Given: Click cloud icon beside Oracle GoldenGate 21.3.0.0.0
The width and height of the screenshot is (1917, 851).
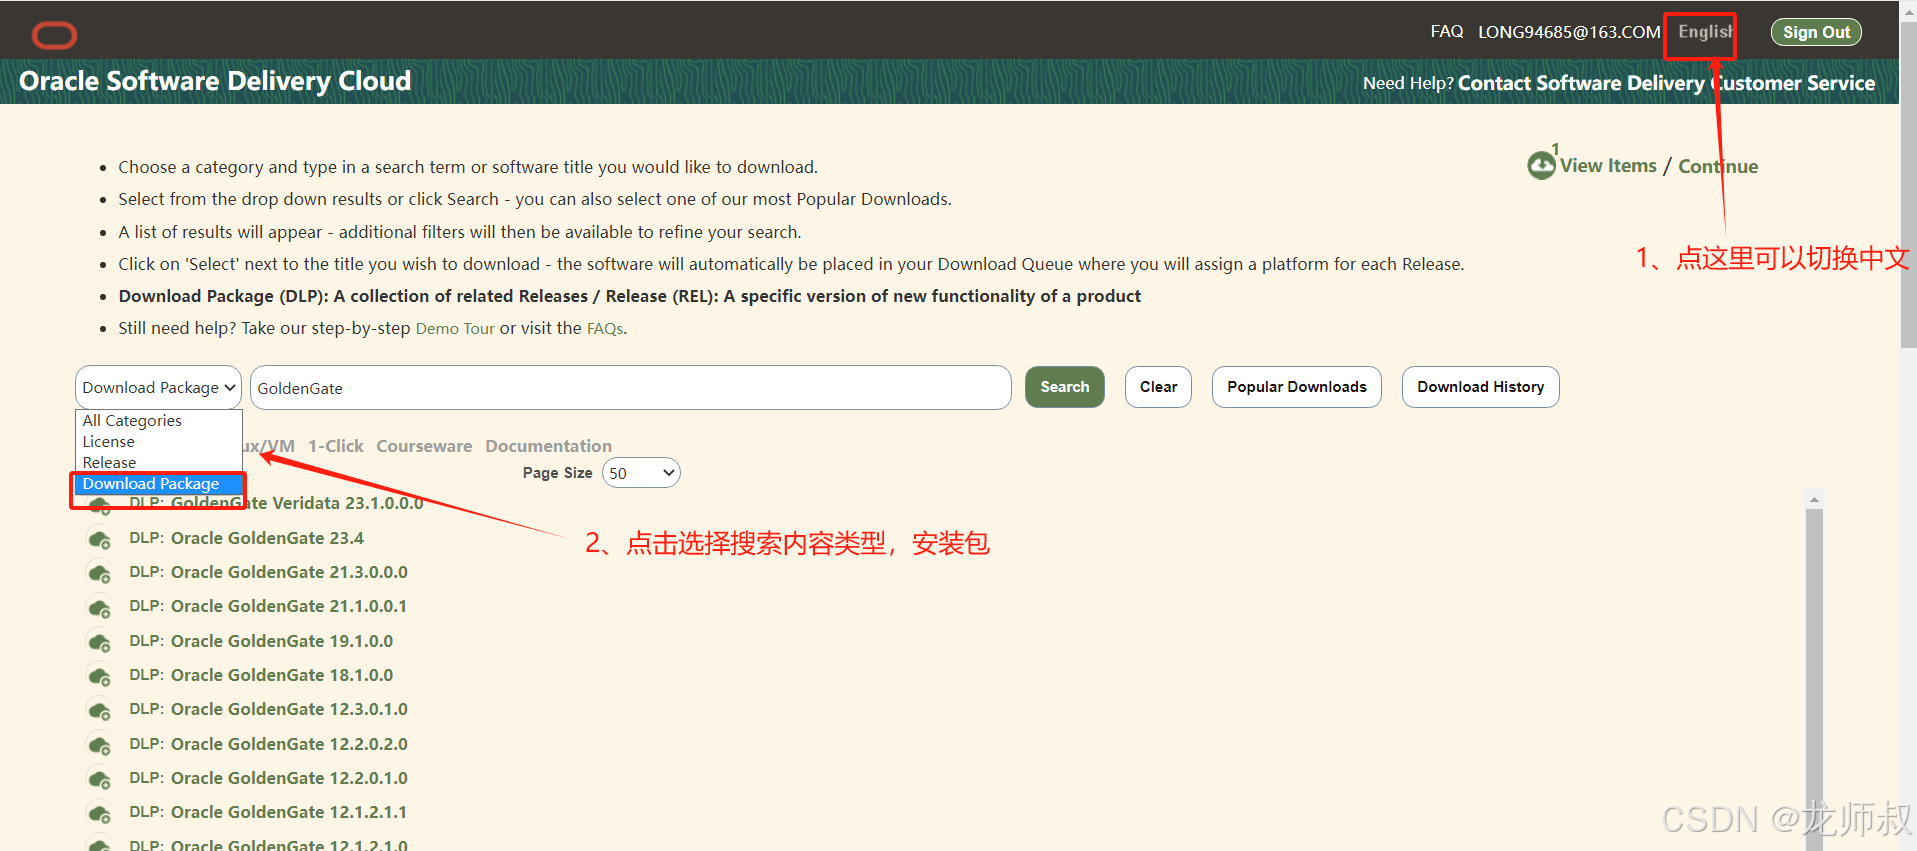Looking at the screenshot, I should 99,574.
